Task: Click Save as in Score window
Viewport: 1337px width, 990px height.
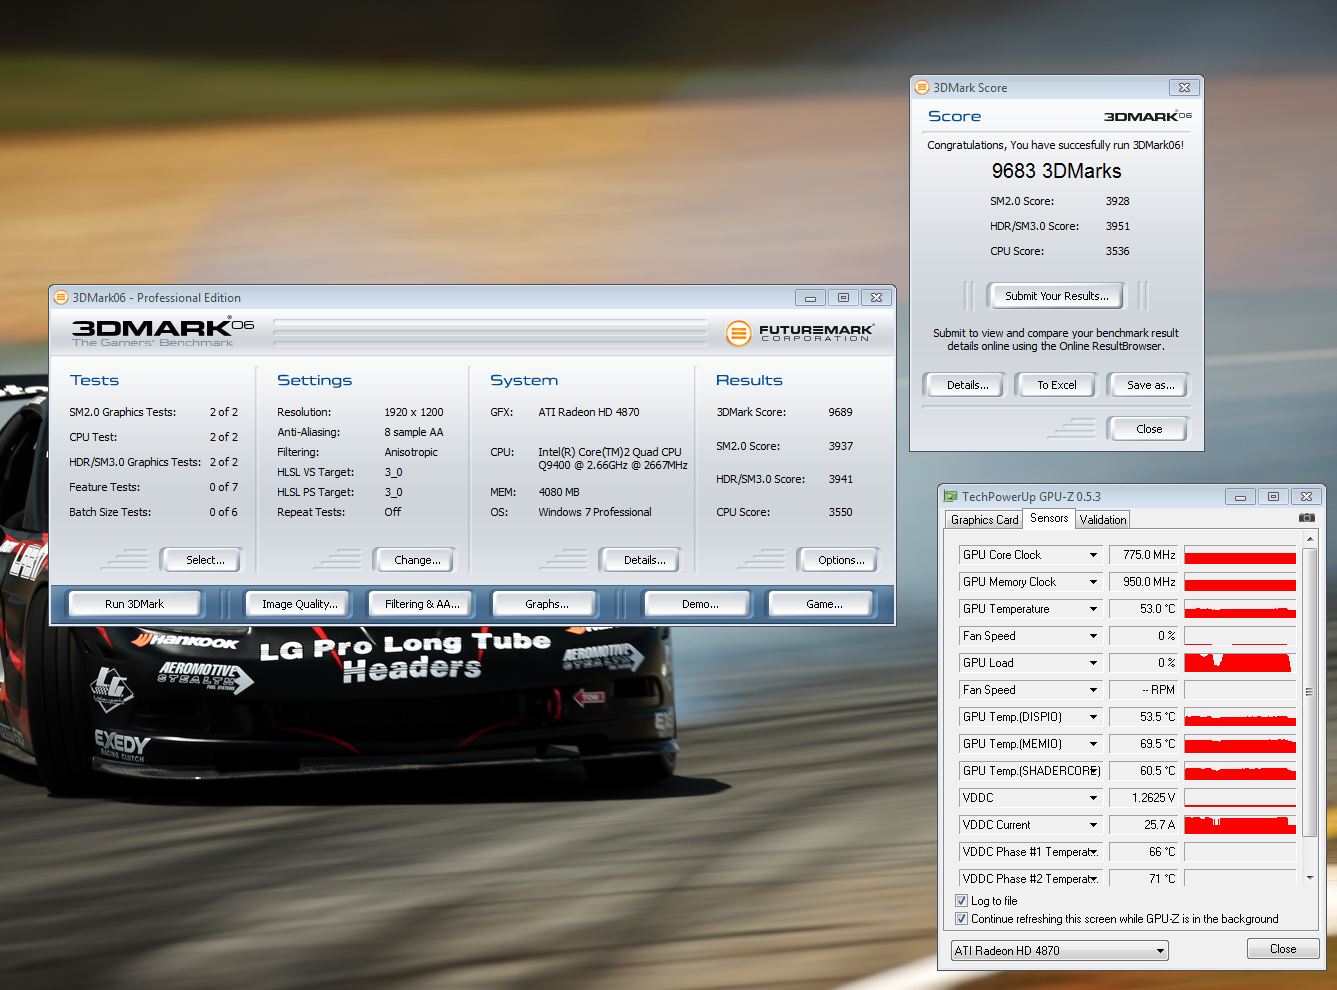Action: [1149, 385]
